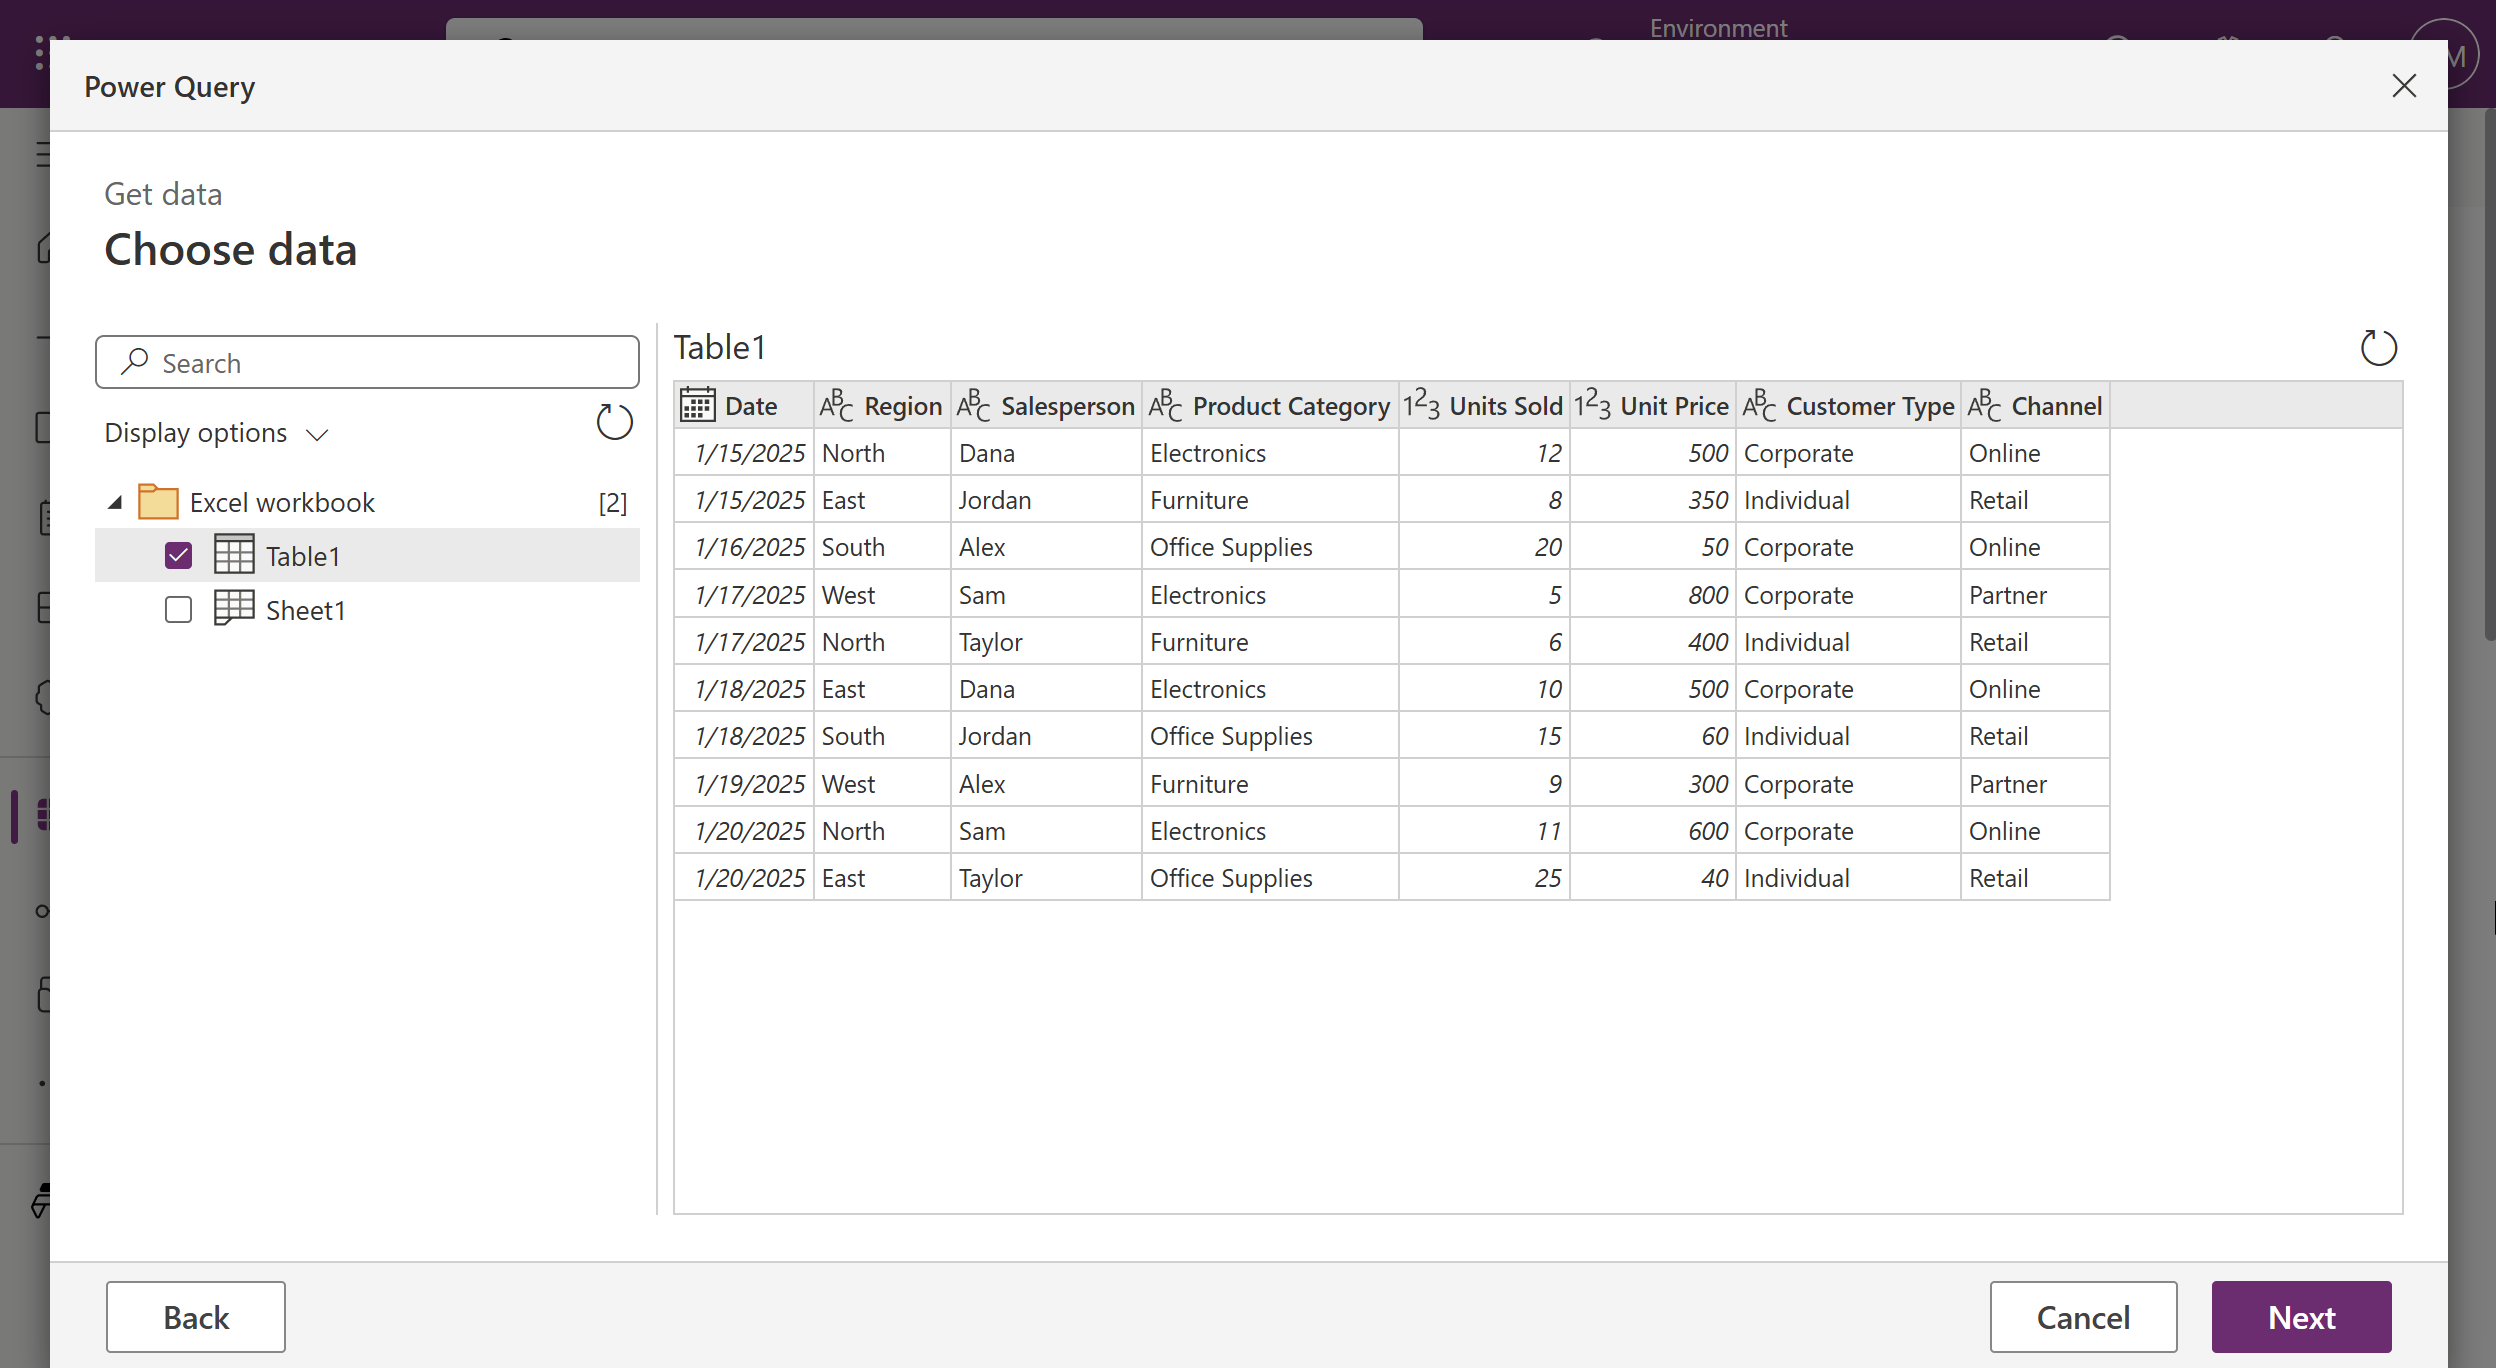
Task: Click the Channel column header
Action: pos(2055,406)
